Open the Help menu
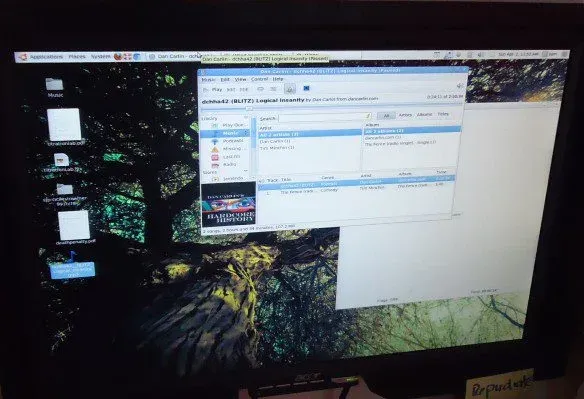Viewport: 584px width, 399px height. tap(278, 79)
